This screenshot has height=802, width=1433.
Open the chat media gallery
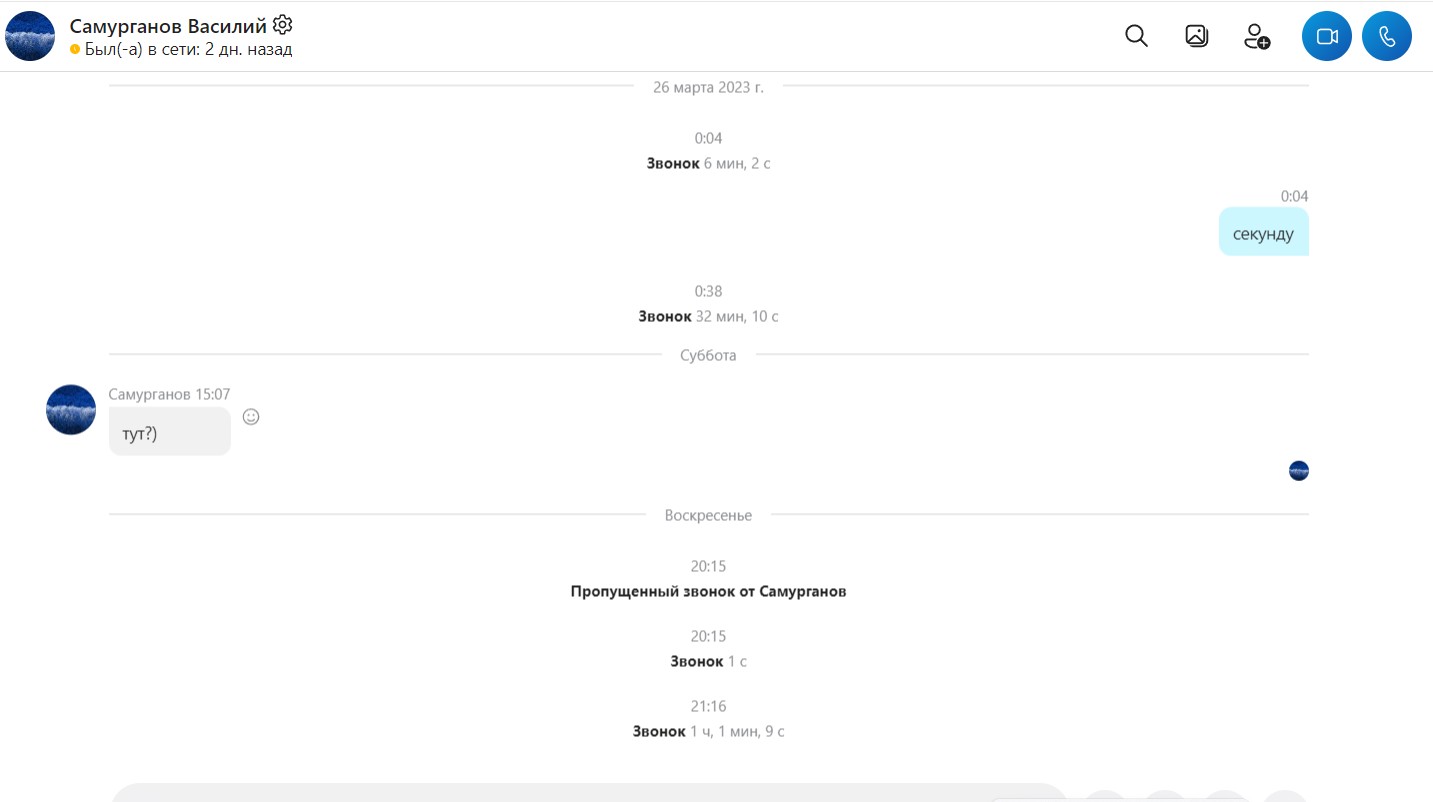1197,36
